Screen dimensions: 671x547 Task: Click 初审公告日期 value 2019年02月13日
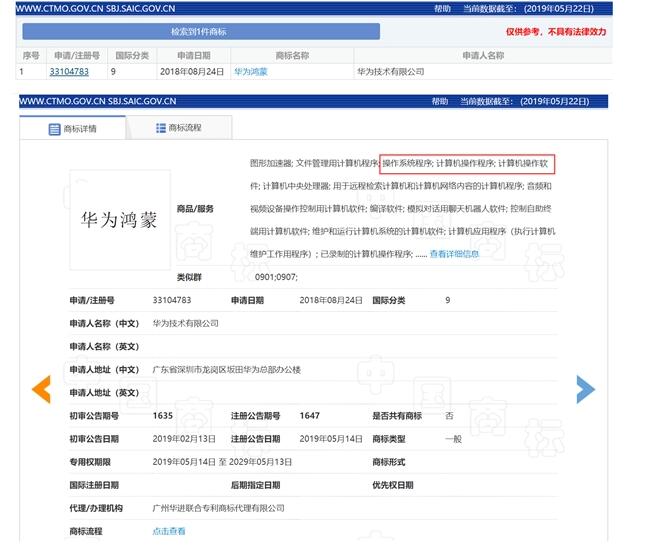(184, 439)
